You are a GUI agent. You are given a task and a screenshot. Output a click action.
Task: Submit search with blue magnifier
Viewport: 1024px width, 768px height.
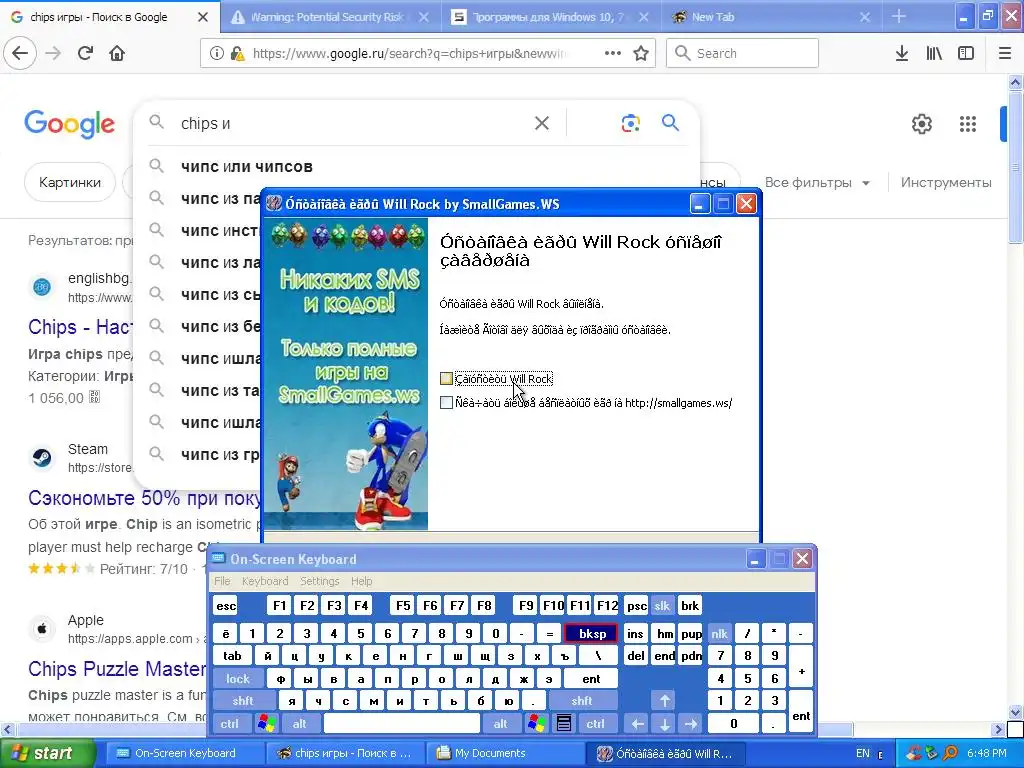point(670,122)
